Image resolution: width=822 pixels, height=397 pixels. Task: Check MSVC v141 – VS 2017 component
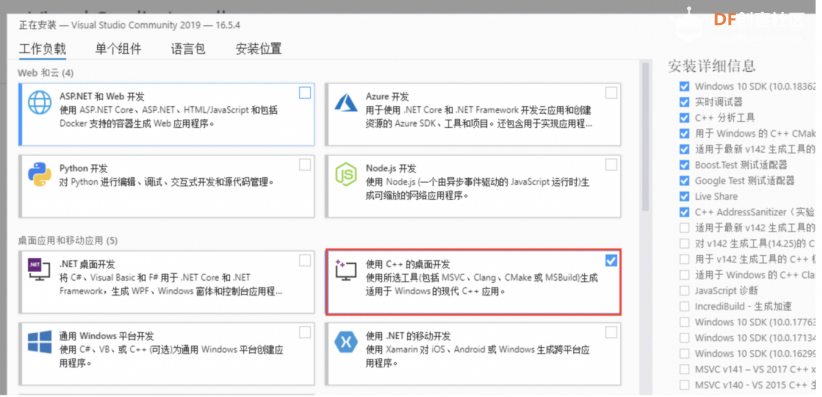(x=684, y=369)
